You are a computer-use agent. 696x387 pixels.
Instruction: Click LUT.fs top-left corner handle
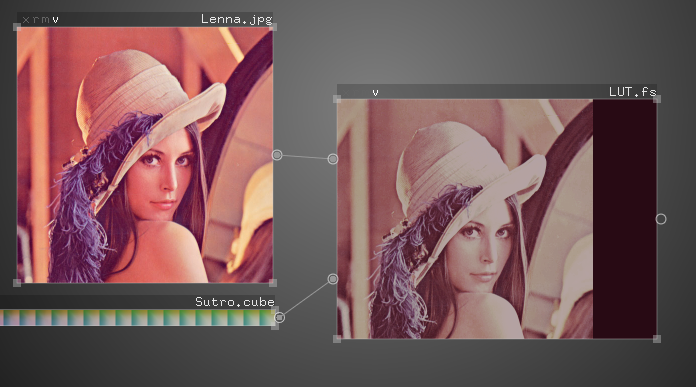[x=337, y=99]
